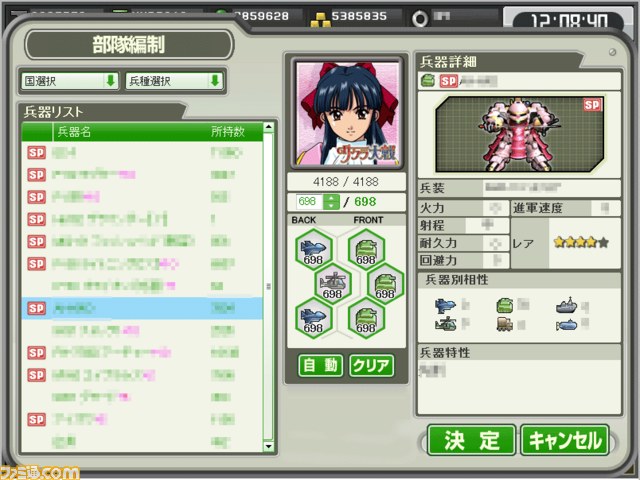Click the weapon list scroll down arrow
The width and height of the screenshot is (640, 480).
coord(269,446)
